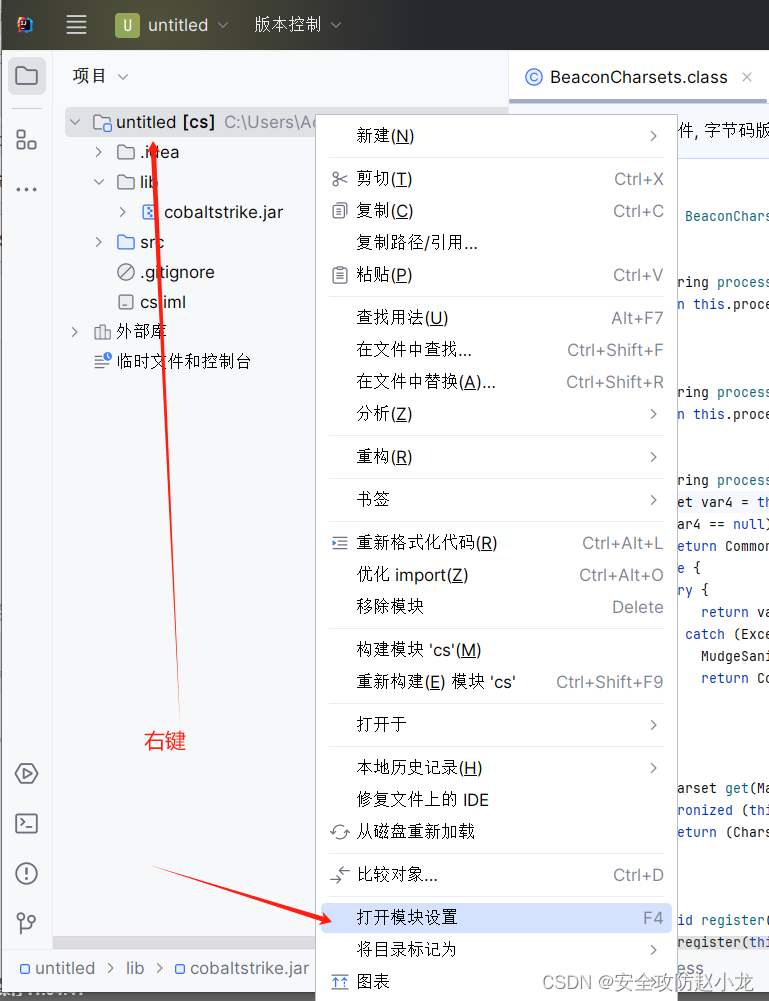Choose 复制路径/引用... menu item
The image size is (769, 1001).
click(496, 243)
